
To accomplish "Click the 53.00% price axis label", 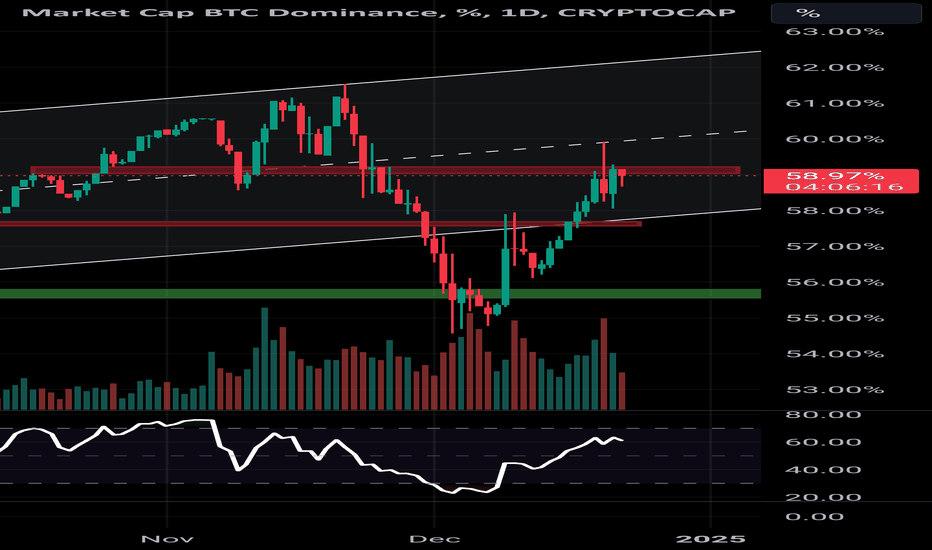I will 835,389.
